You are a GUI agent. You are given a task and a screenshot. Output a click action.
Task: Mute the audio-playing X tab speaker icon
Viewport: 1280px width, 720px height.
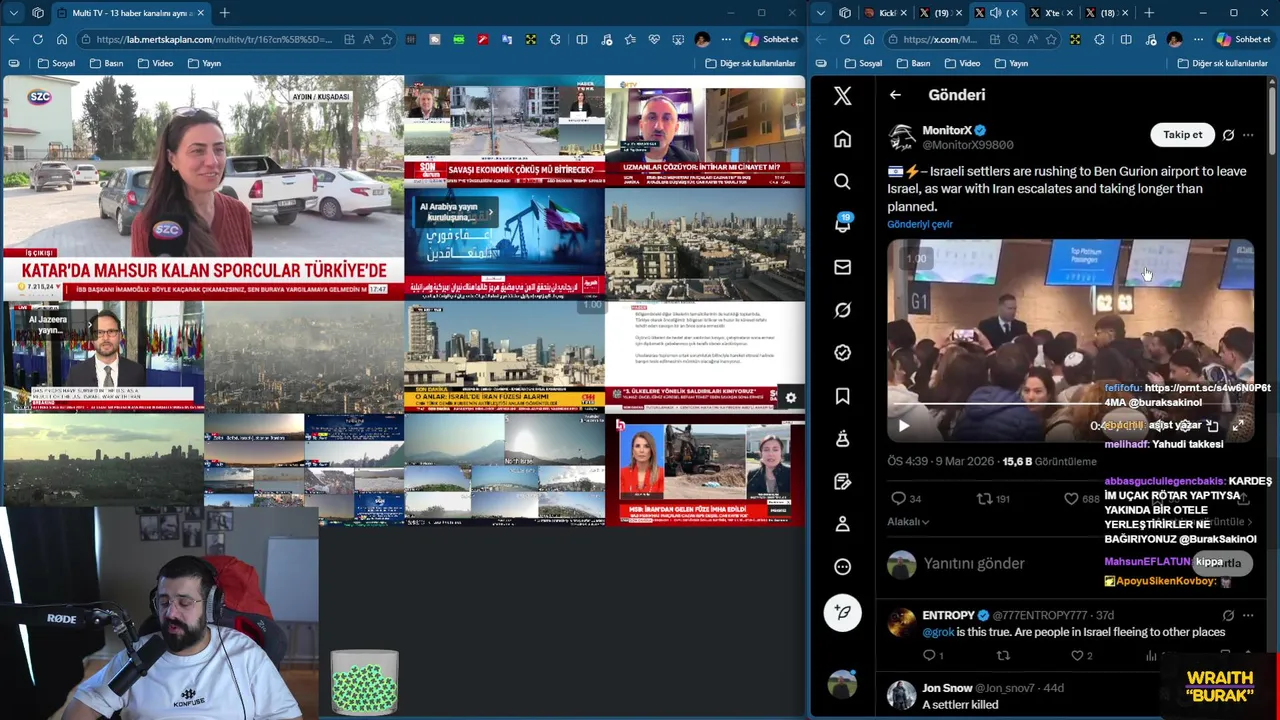(996, 13)
